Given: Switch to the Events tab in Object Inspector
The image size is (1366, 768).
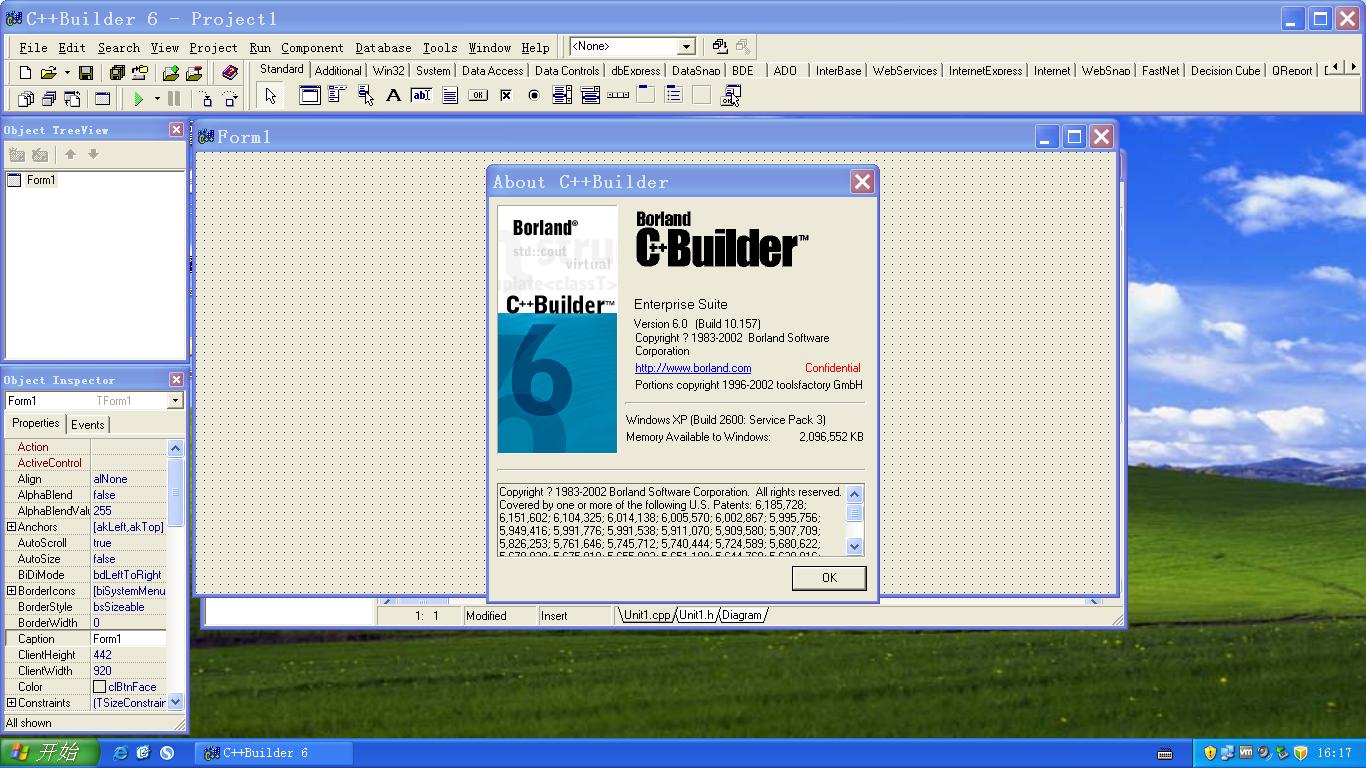Looking at the screenshot, I should point(88,424).
